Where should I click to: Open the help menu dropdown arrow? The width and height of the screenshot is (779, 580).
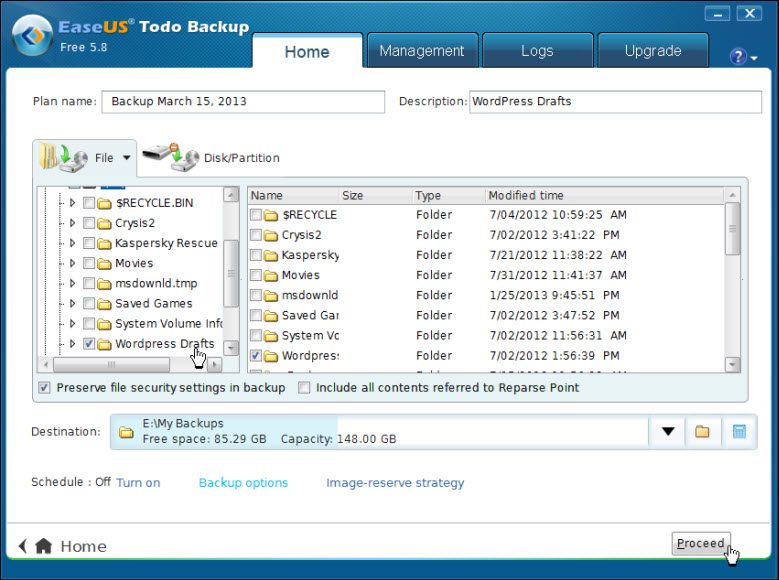[754, 58]
